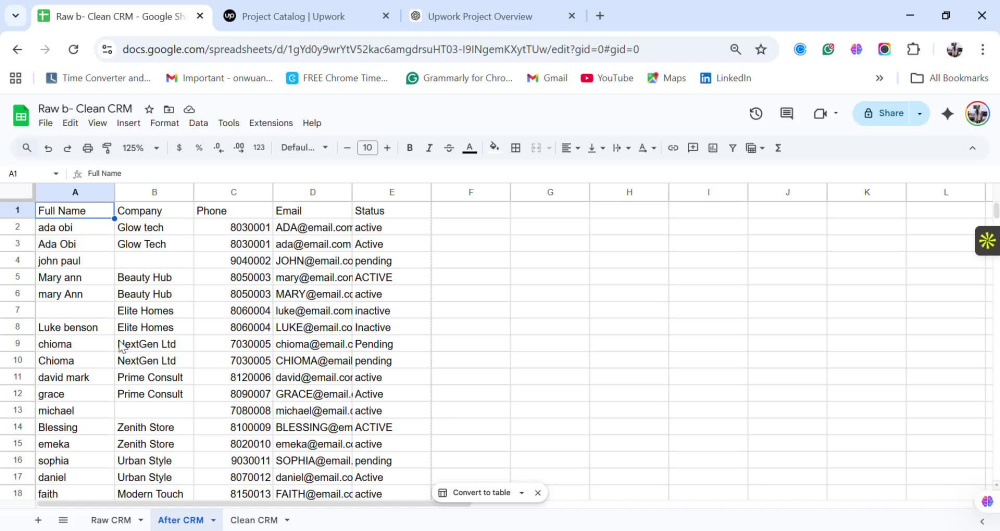Open the Borders tool

pyautogui.click(x=515, y=148)
